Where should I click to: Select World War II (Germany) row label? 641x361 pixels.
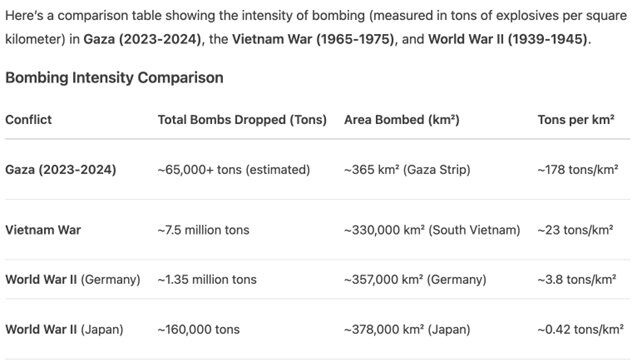tap(73, 280)
